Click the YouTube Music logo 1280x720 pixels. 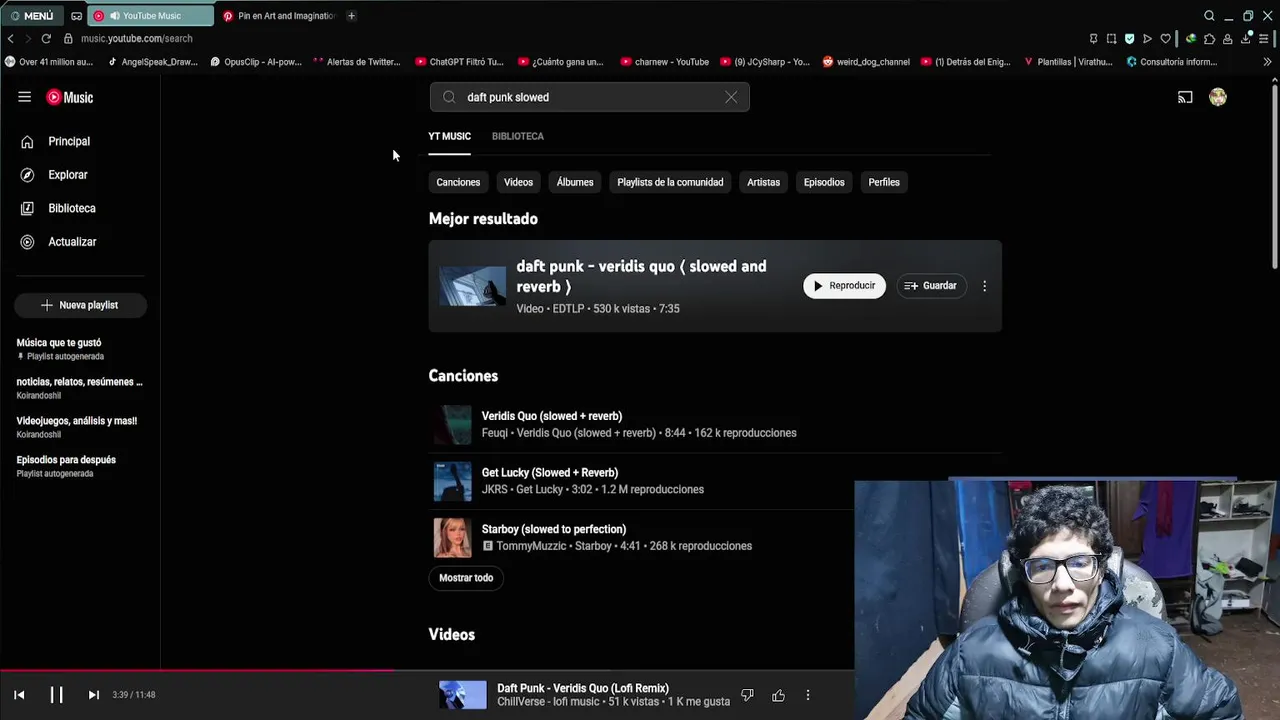[70, 97]
